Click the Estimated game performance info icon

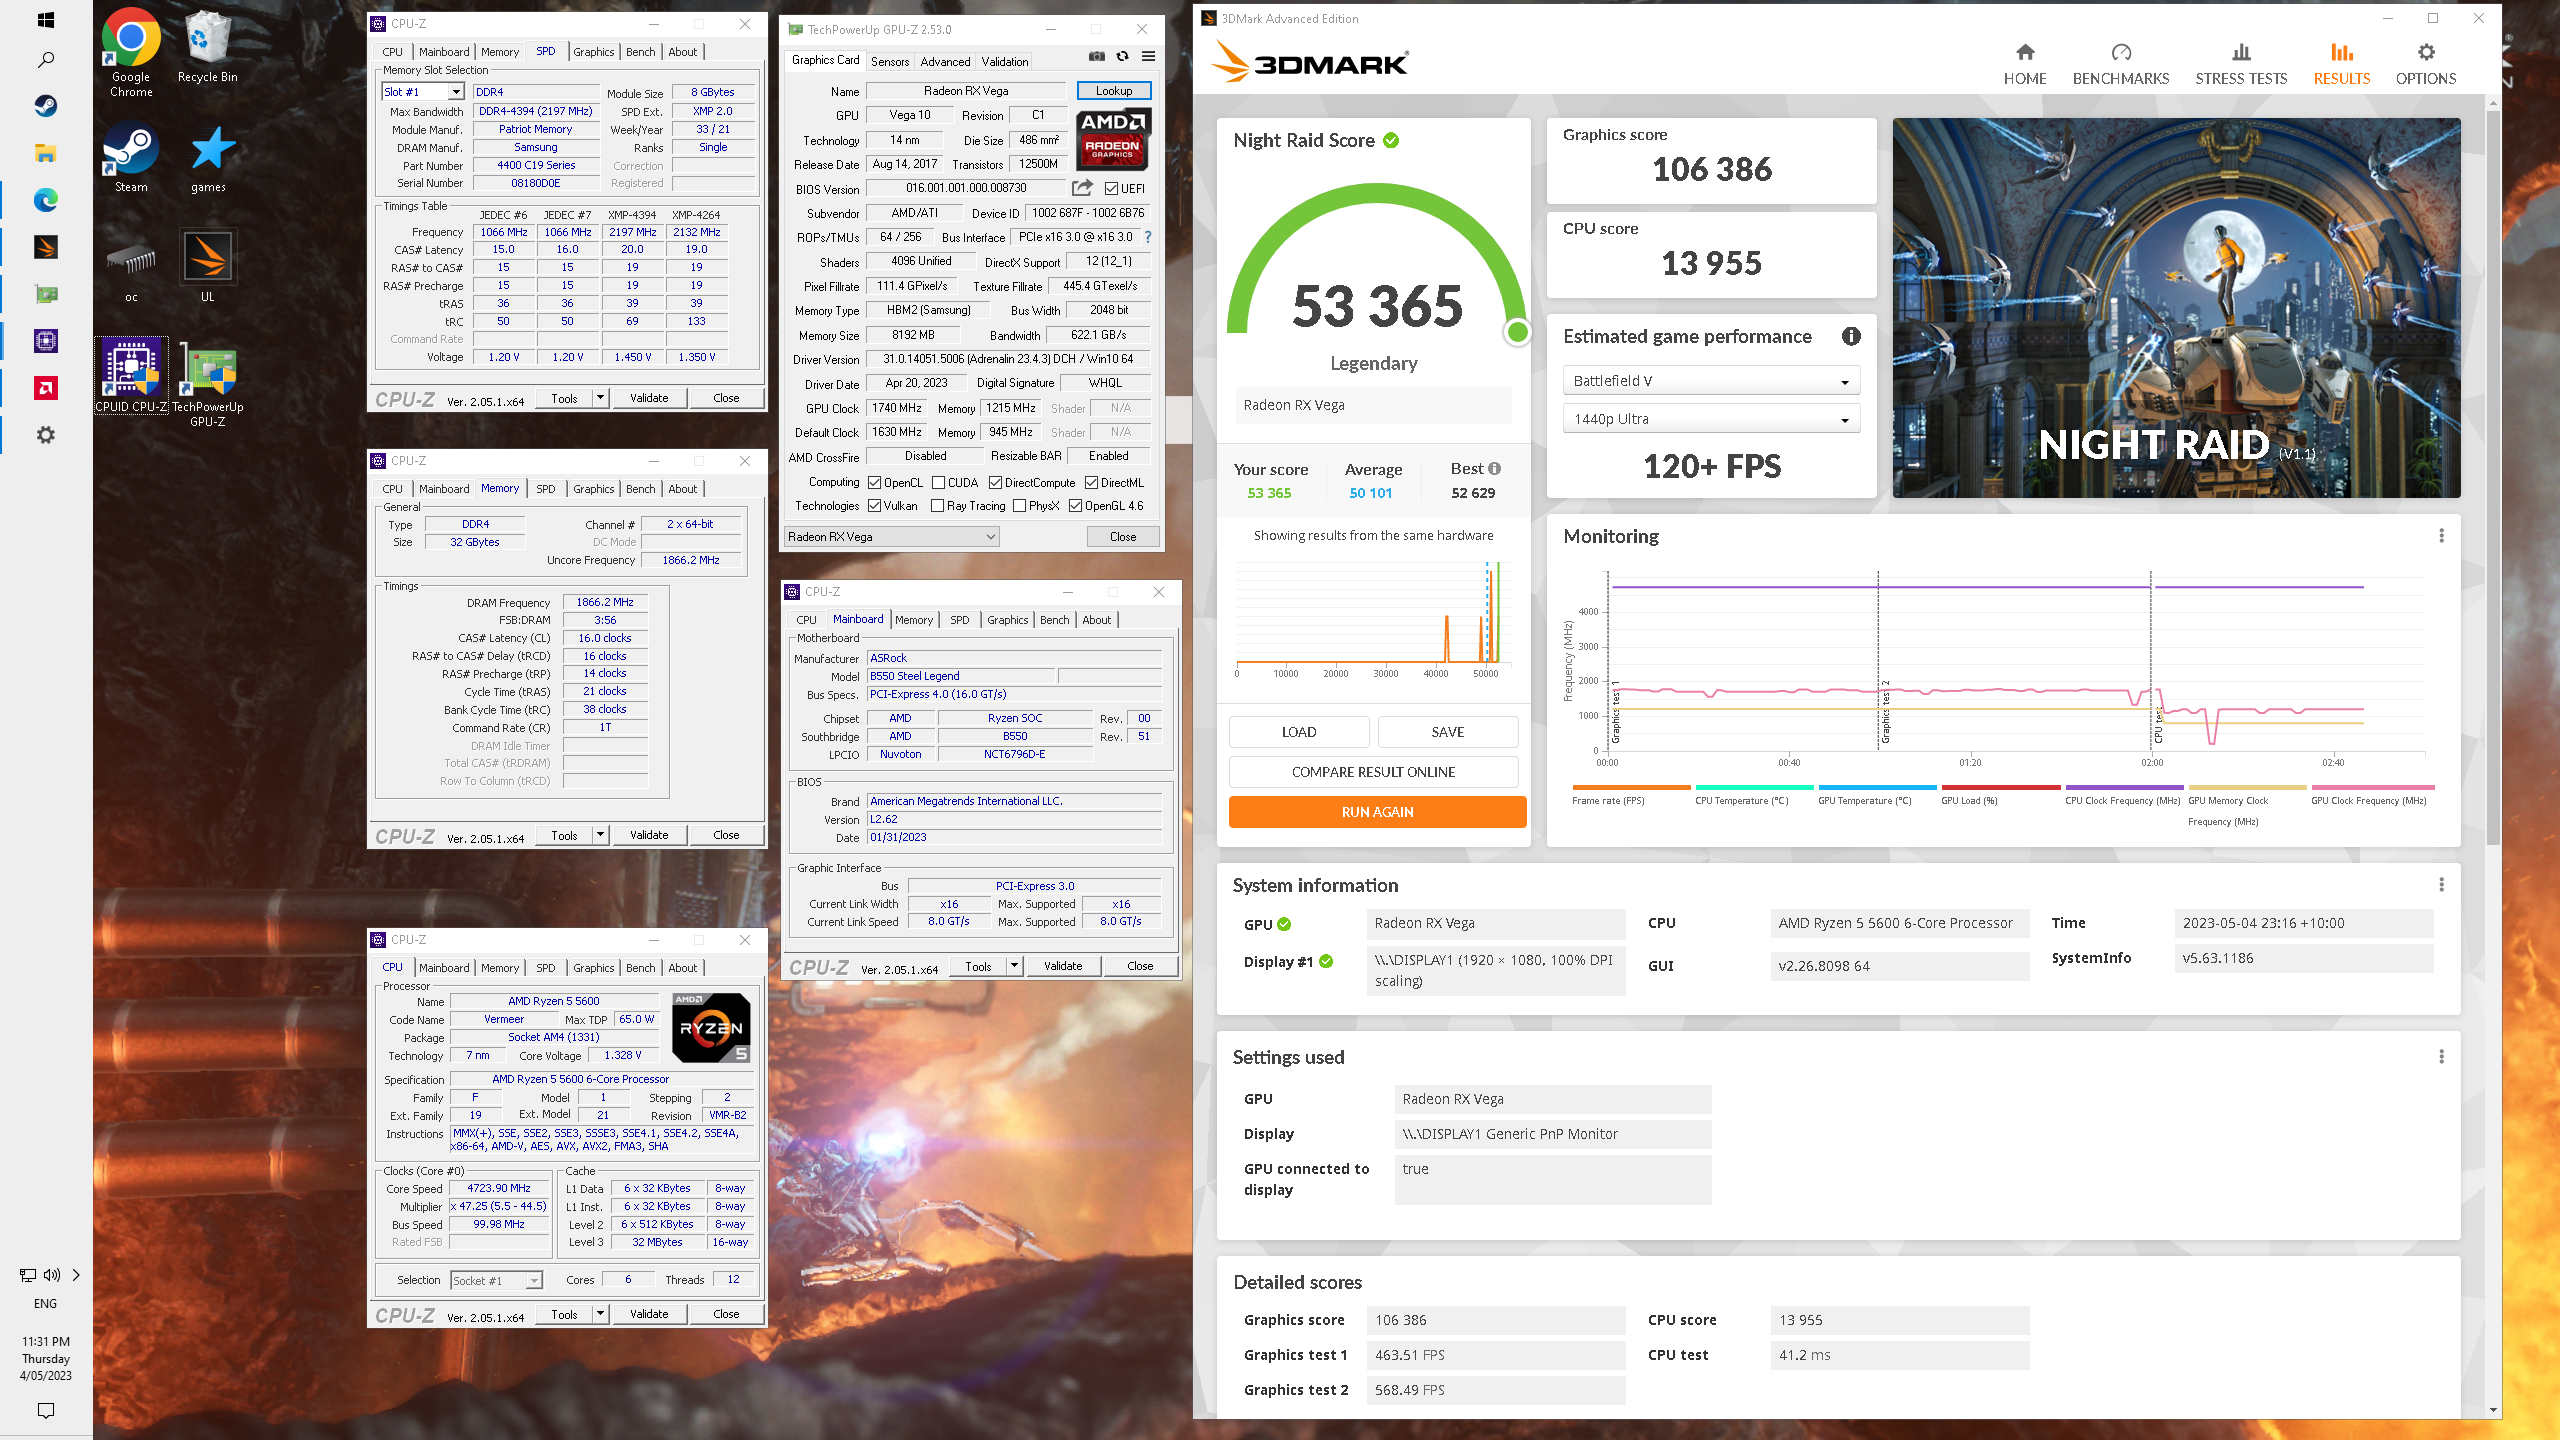tap(1851, 337)
